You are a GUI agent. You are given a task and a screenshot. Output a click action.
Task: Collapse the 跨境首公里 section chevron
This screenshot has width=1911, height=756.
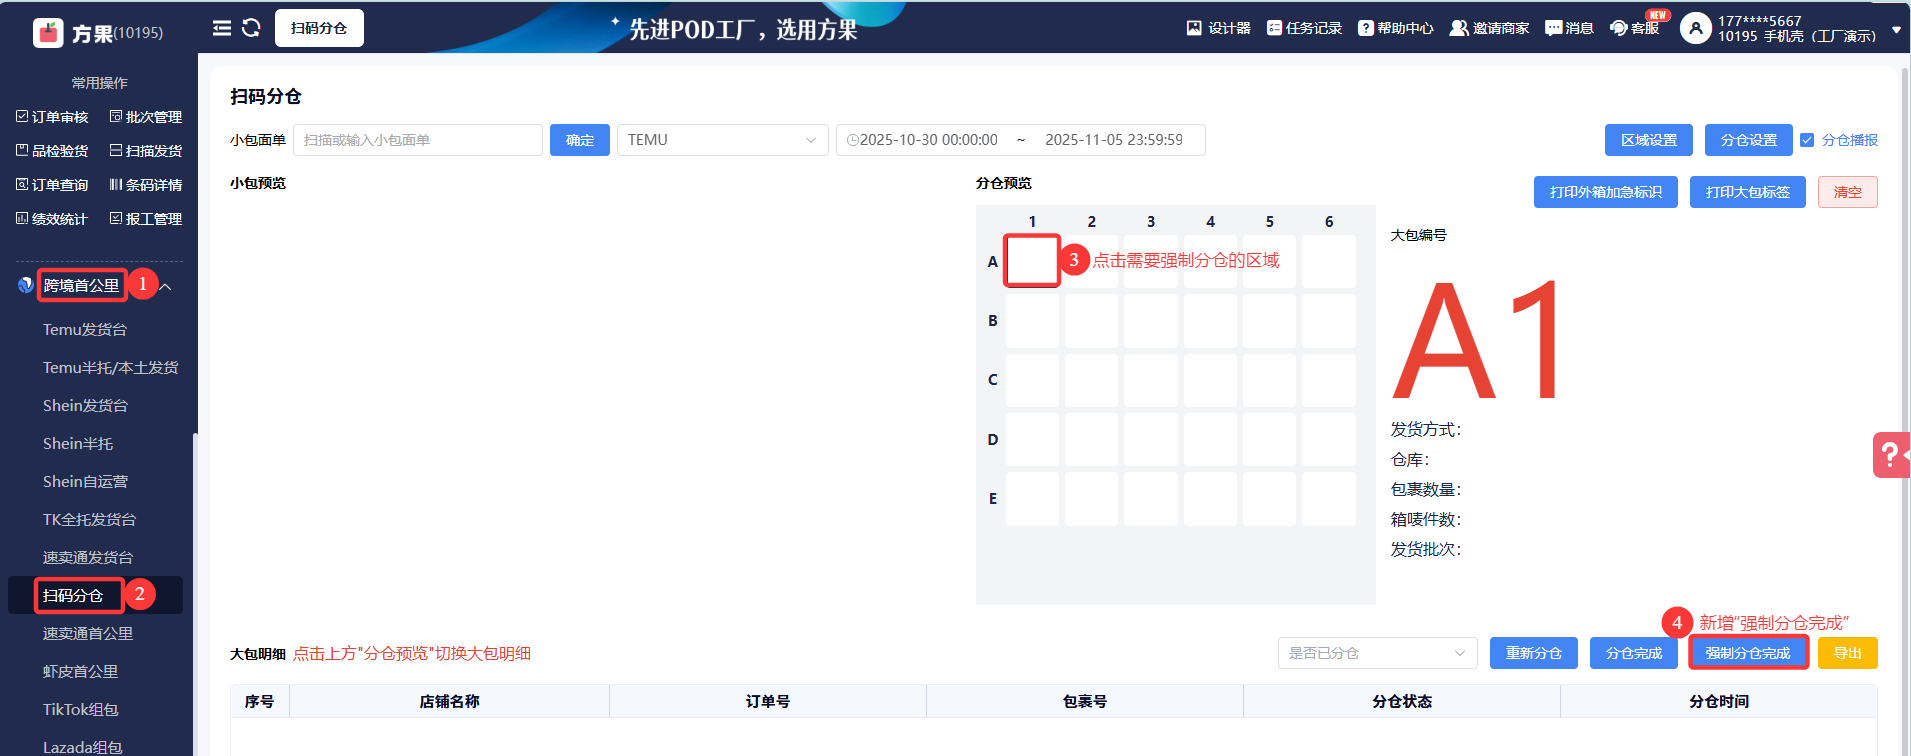point(166,287)
